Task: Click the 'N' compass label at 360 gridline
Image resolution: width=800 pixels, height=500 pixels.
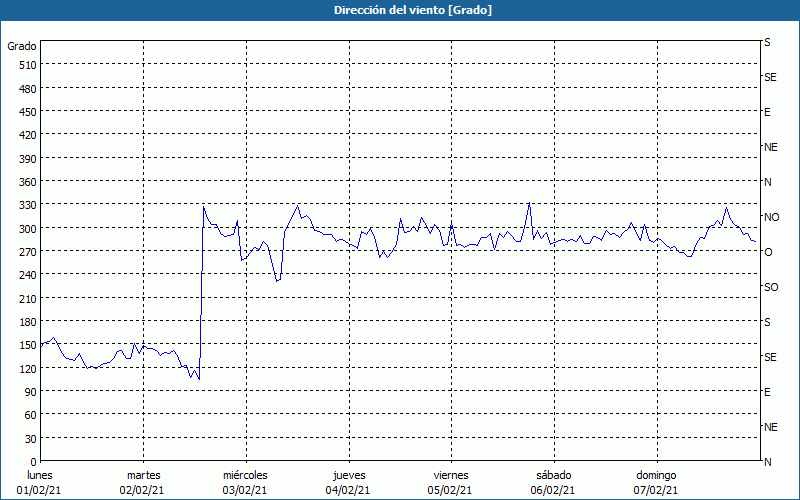Action: click(x=768, y=182)
